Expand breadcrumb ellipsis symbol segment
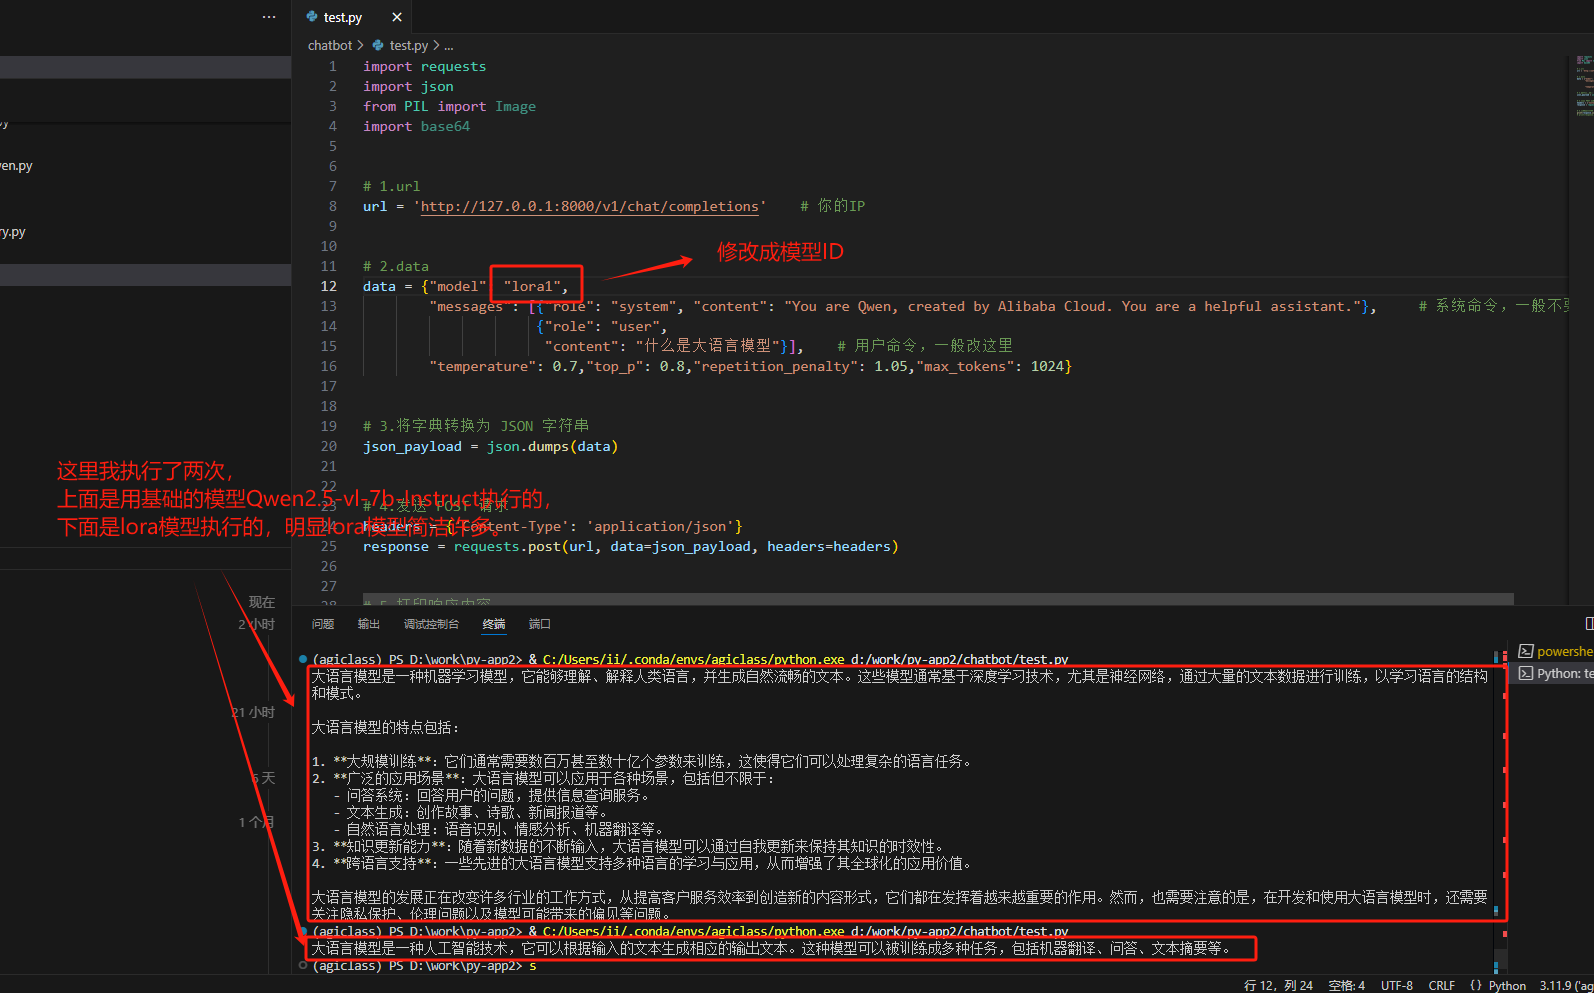This screenshot has height=993, width=1594. pos(449,45)
